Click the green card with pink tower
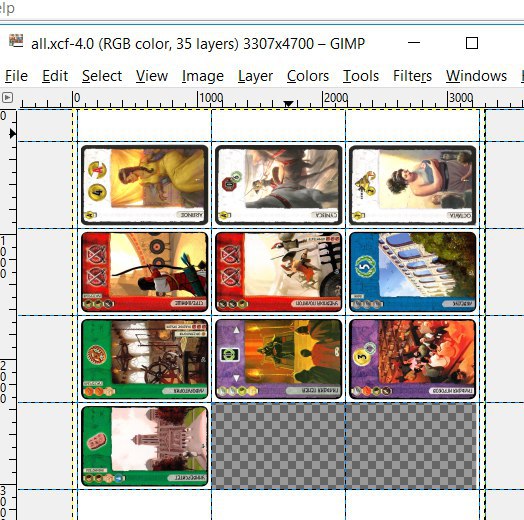 click(145, 446)
